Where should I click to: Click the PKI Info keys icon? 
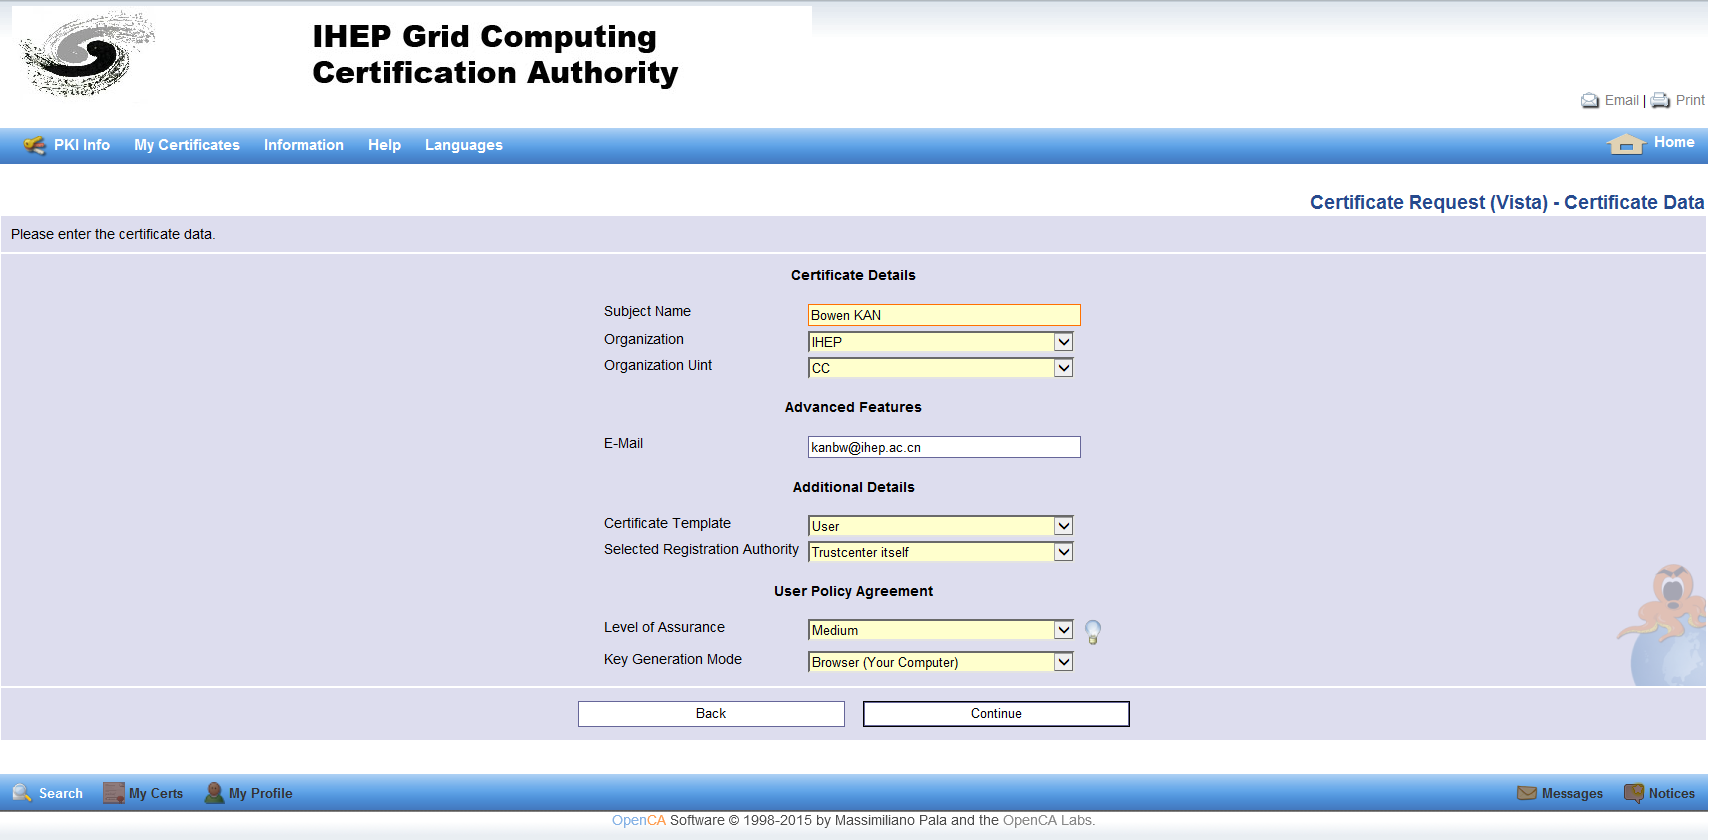coord(35,145)
